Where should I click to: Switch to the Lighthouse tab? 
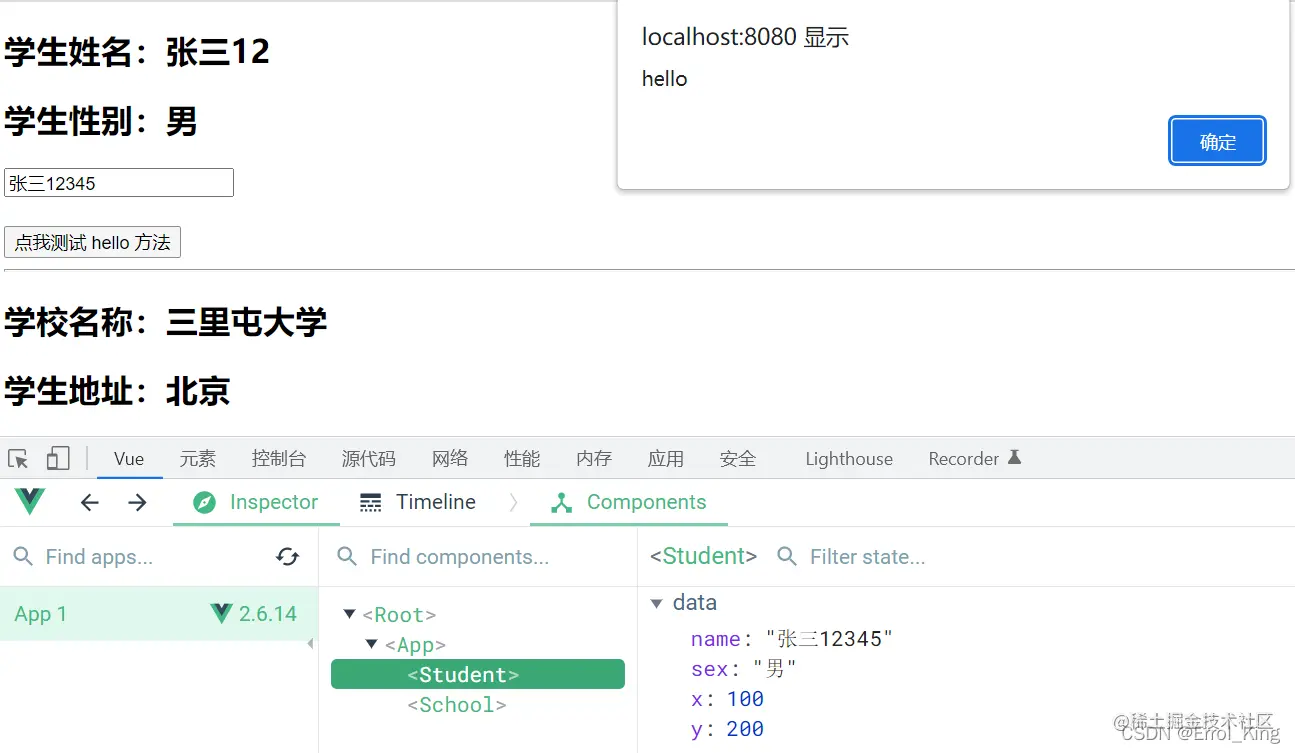(x=848, y=458)
